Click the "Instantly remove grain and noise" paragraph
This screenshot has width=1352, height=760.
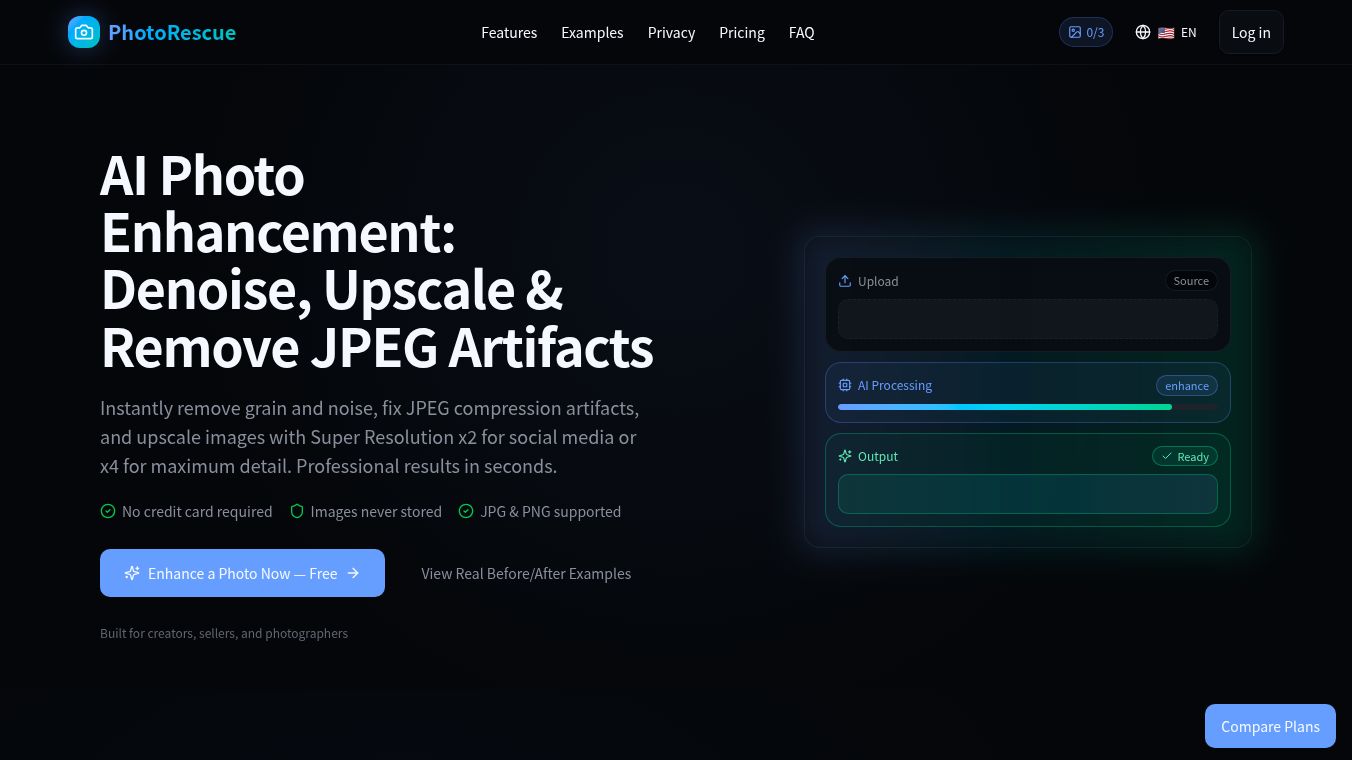(370, 437)
